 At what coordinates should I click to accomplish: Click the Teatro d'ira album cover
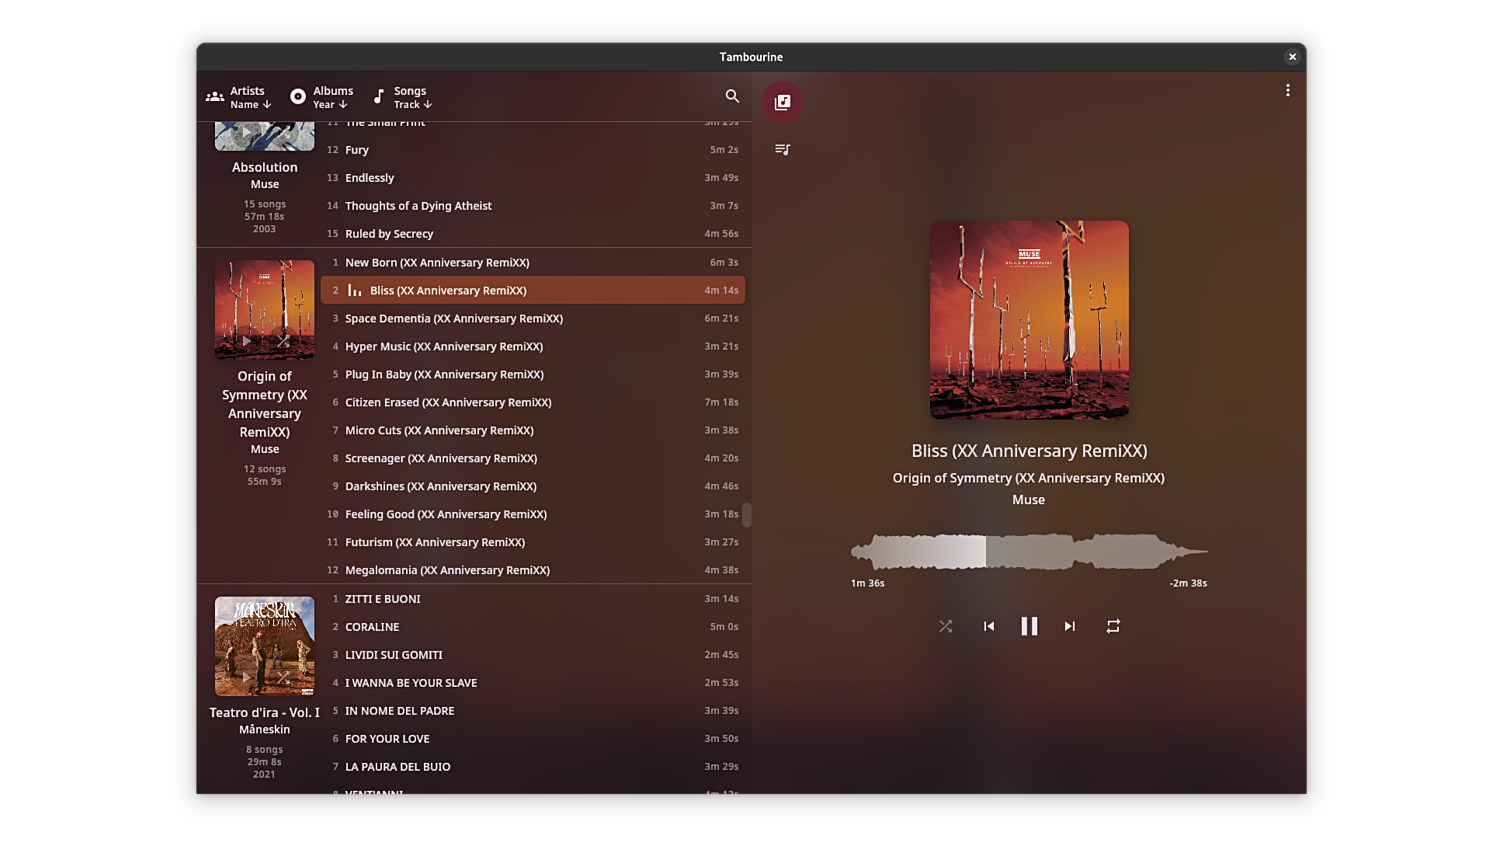(x=264, y=646)
